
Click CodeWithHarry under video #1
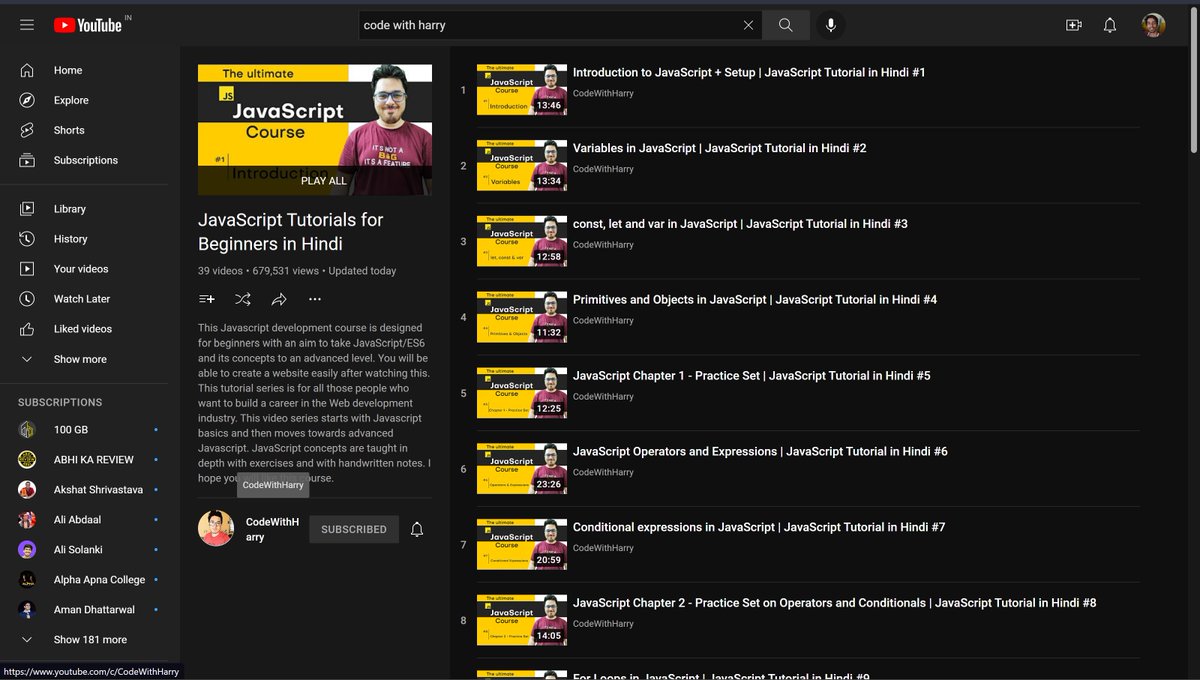coord(603,93)
